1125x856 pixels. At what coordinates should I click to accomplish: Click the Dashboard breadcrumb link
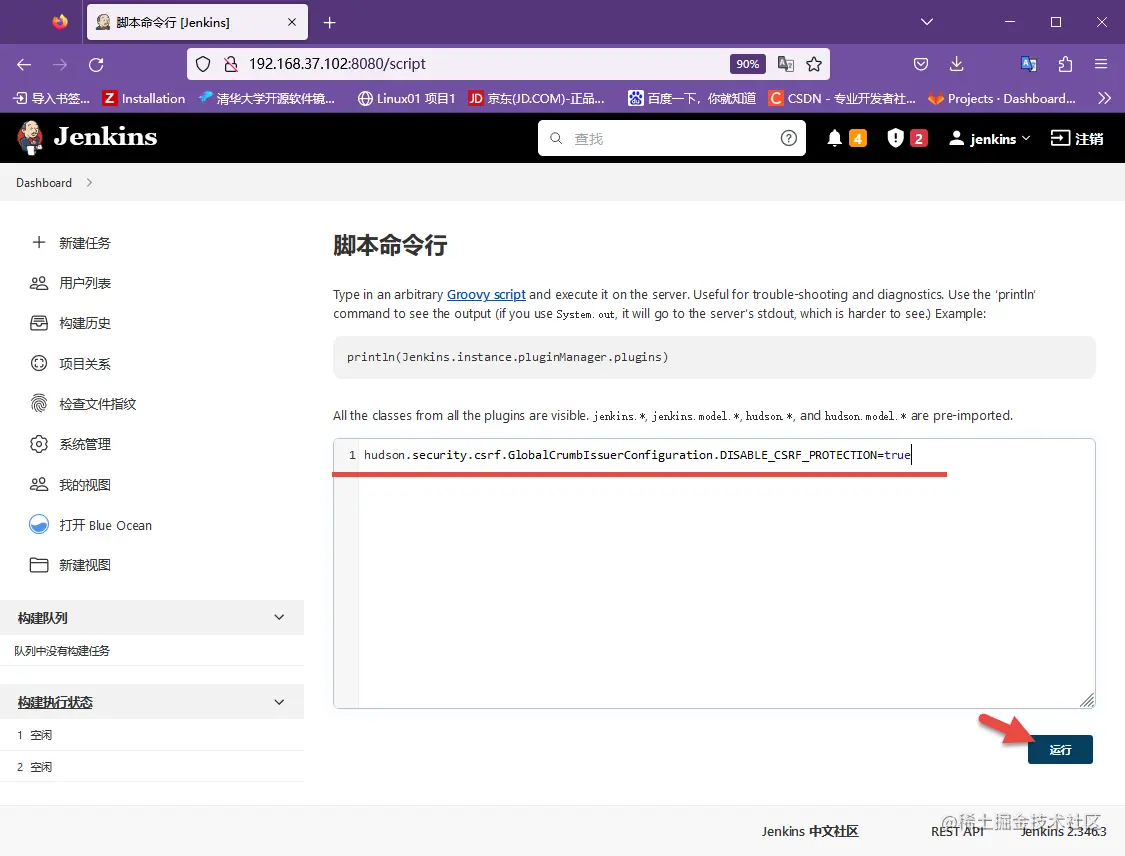(44, 182)
